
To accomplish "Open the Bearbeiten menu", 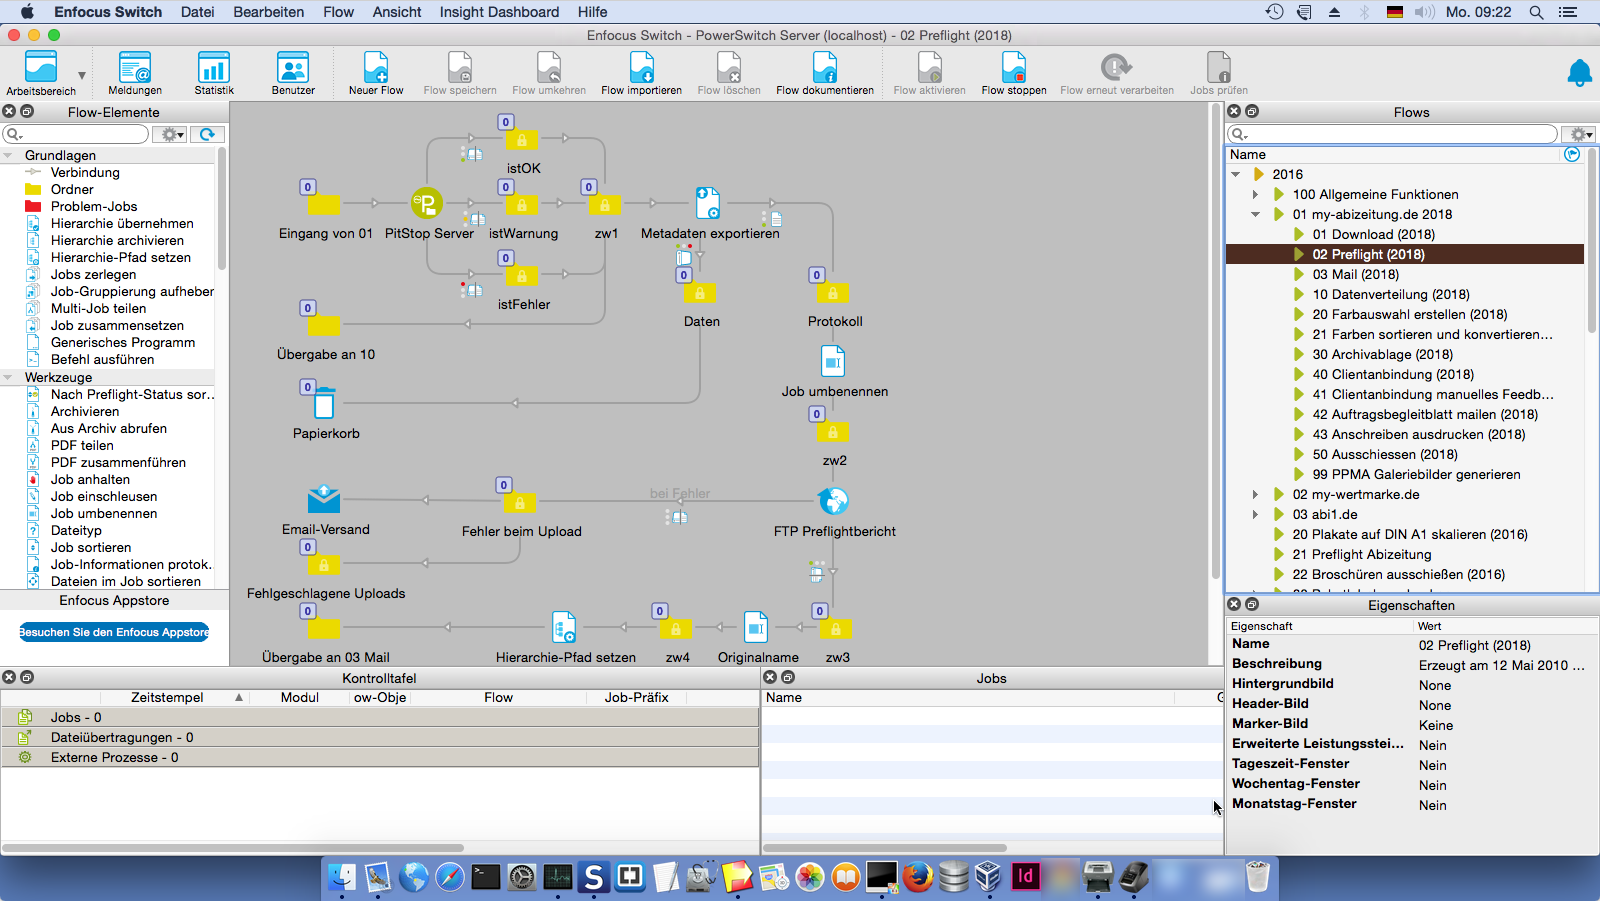I will 269,12.
